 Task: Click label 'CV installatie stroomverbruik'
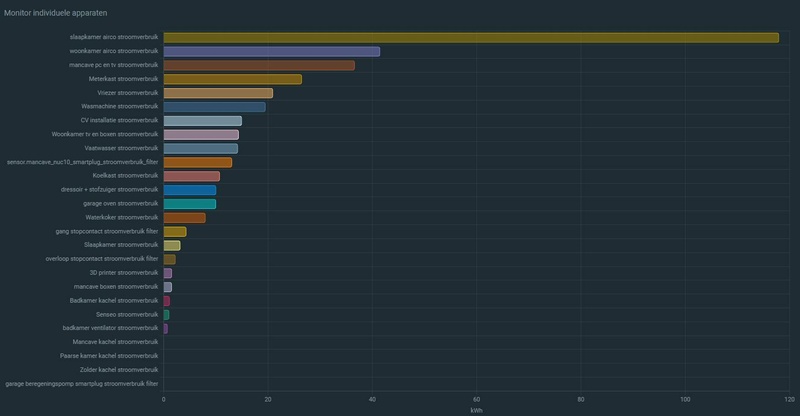(119, 120)
